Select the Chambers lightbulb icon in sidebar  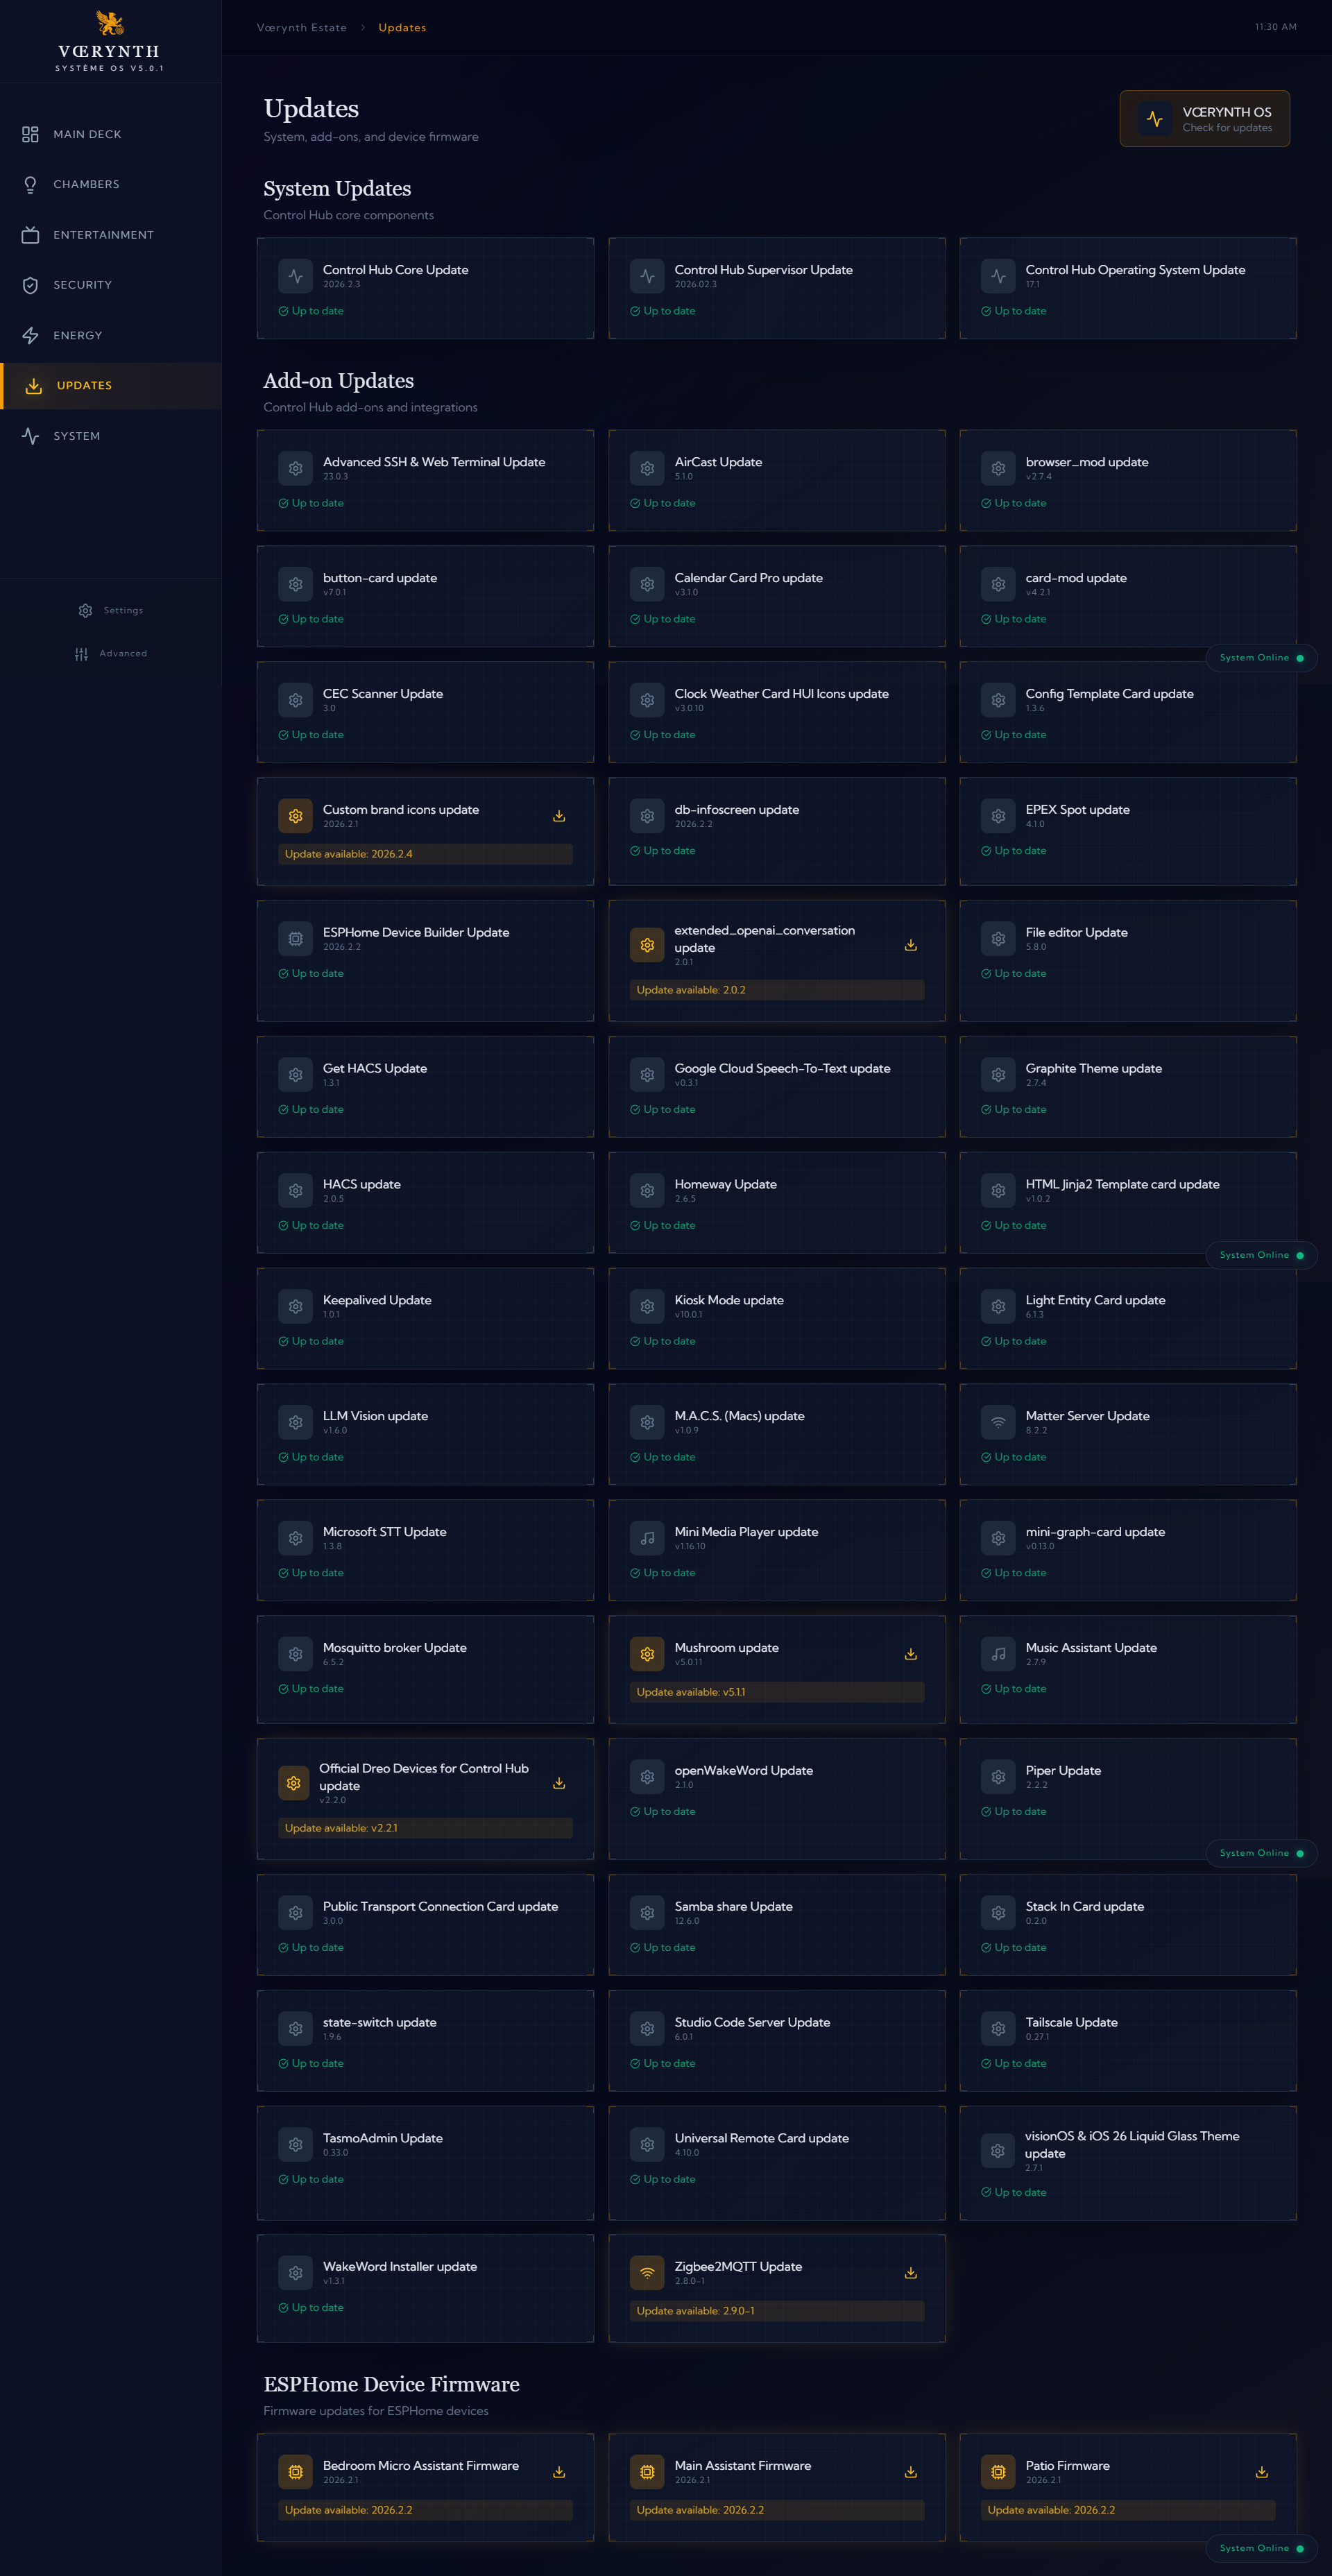click(x=30, y=184)
